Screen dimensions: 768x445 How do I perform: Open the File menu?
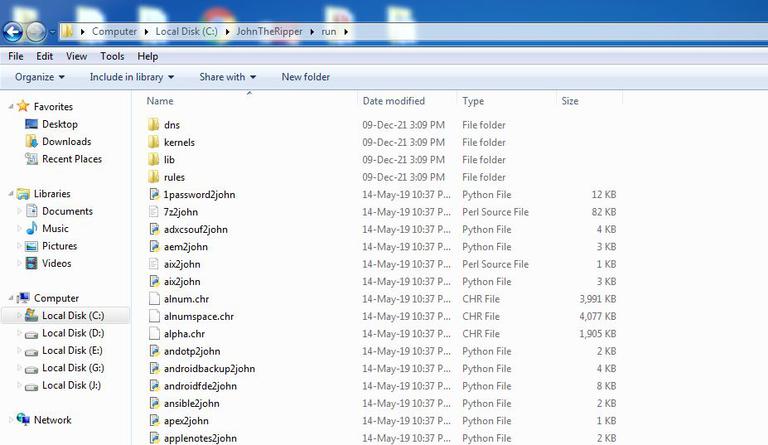16,56
